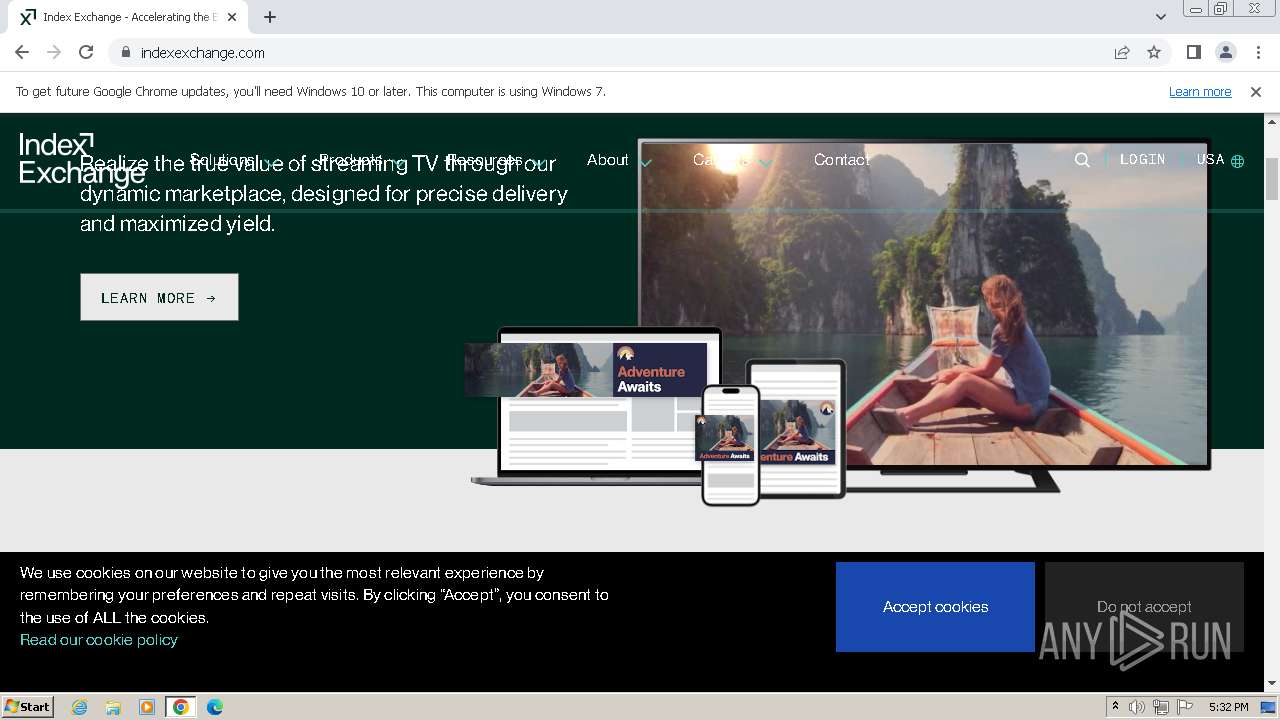Click the browser forward arrow

(54, 52)
